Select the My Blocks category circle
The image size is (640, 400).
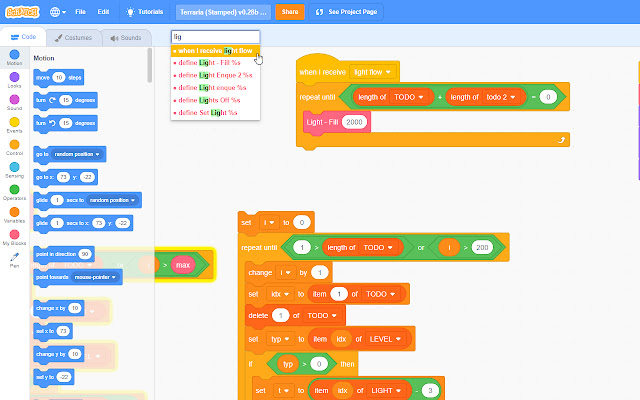click(14, 234)
